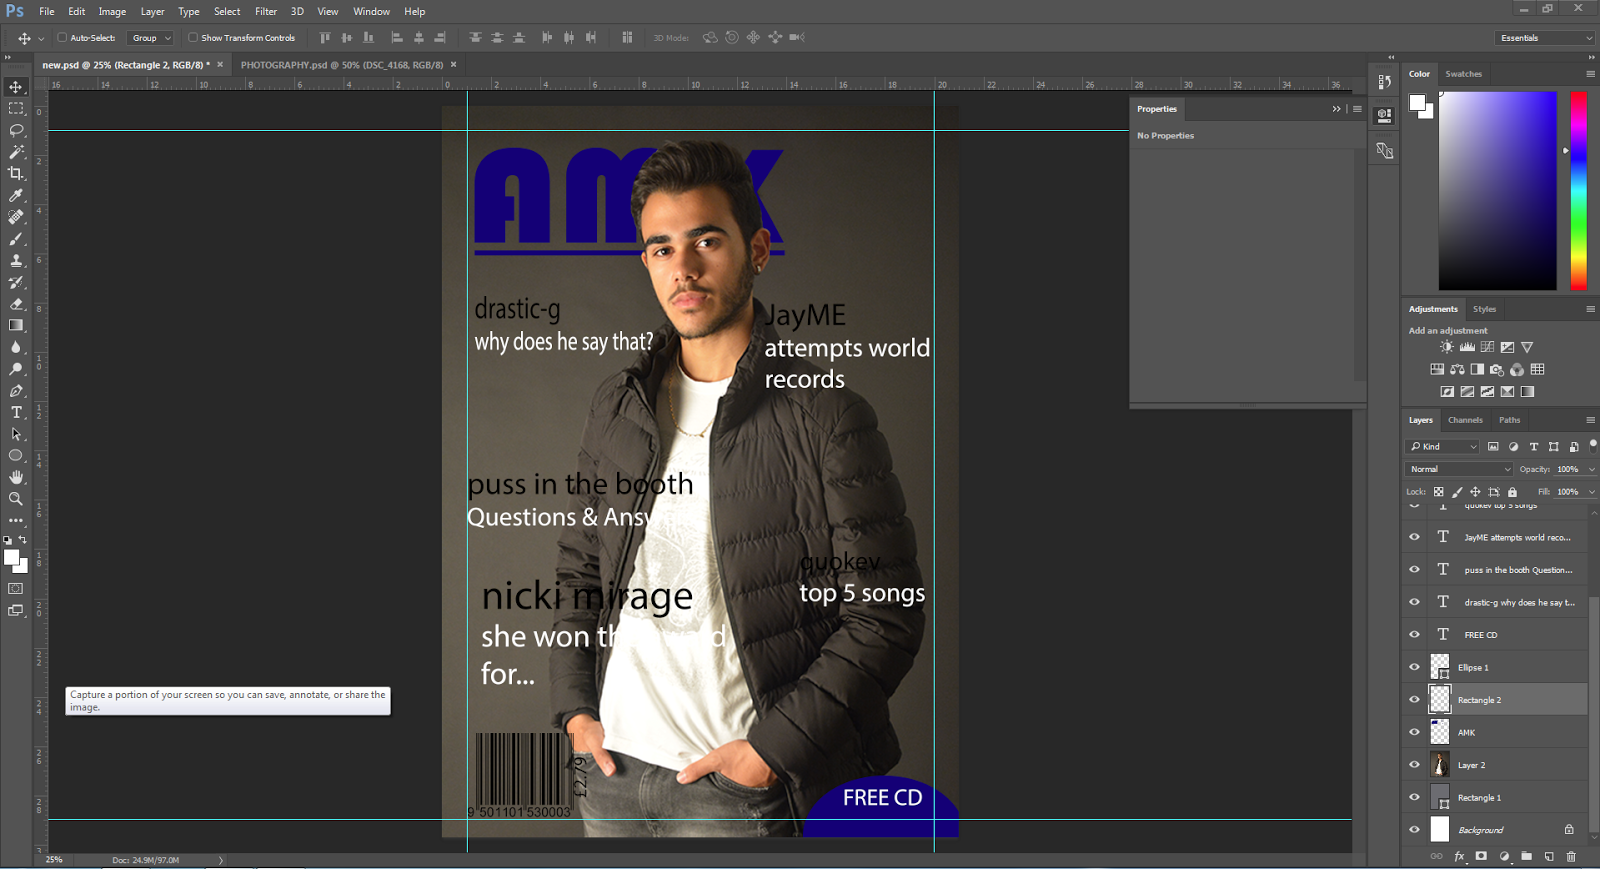Click the 25% zoom level field
1600x869 pixels.
tap(54, 860)
